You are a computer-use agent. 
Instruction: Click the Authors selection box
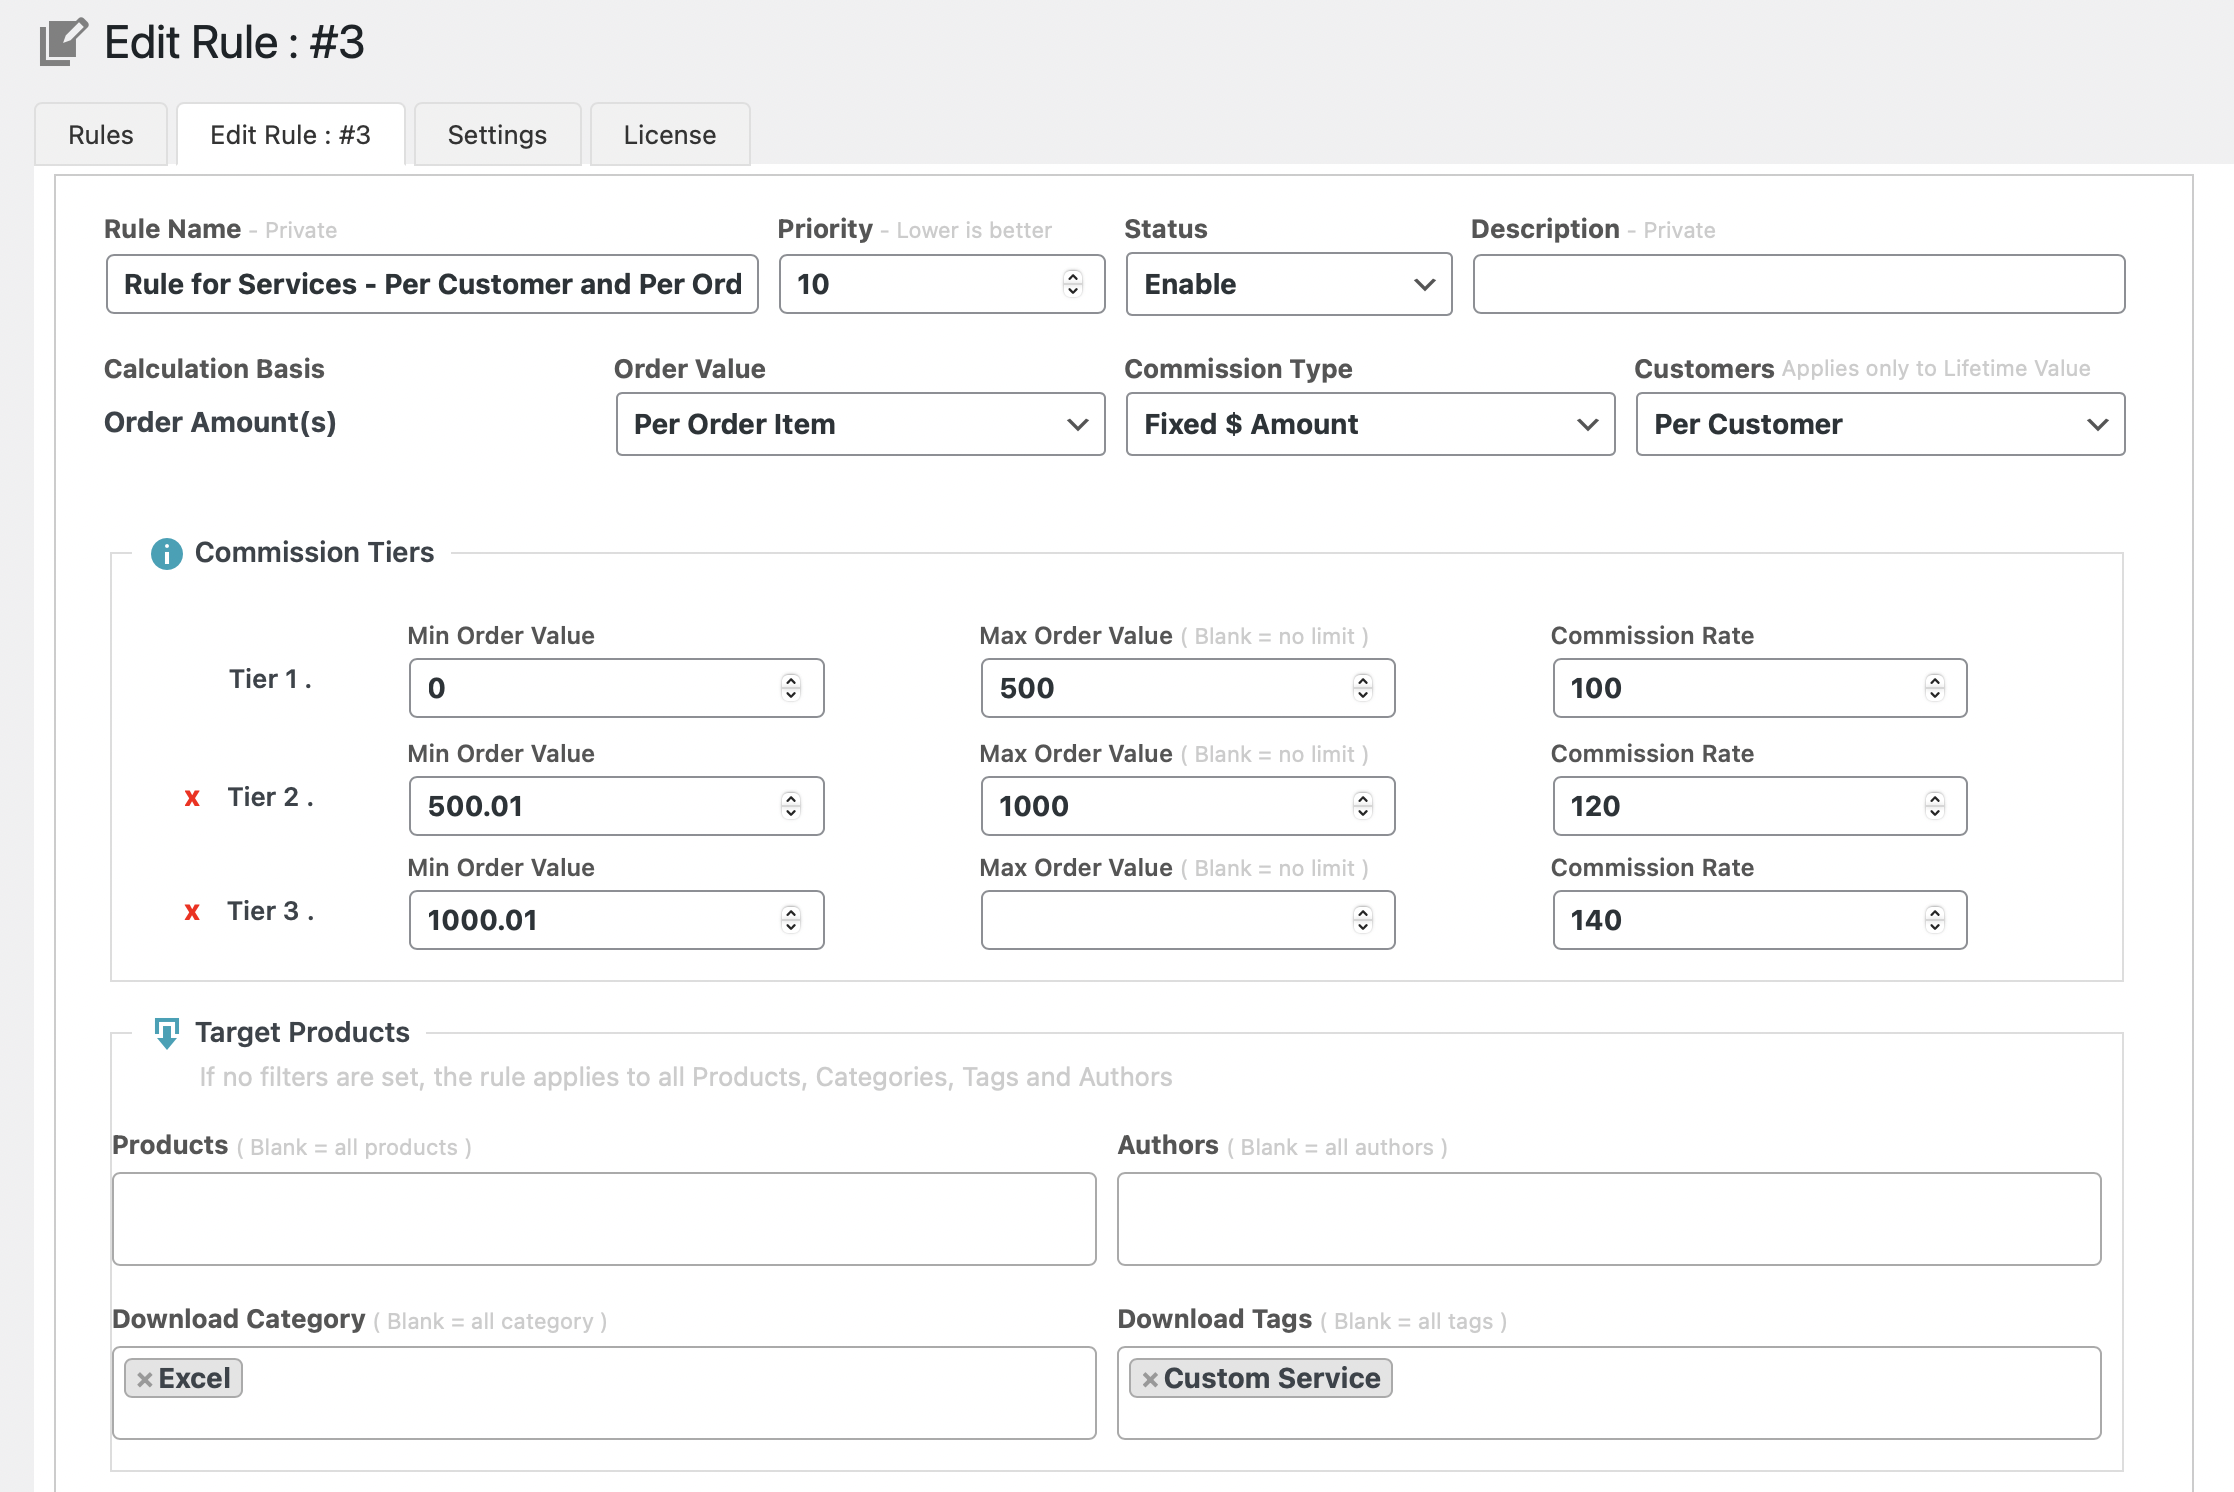1609,1219
